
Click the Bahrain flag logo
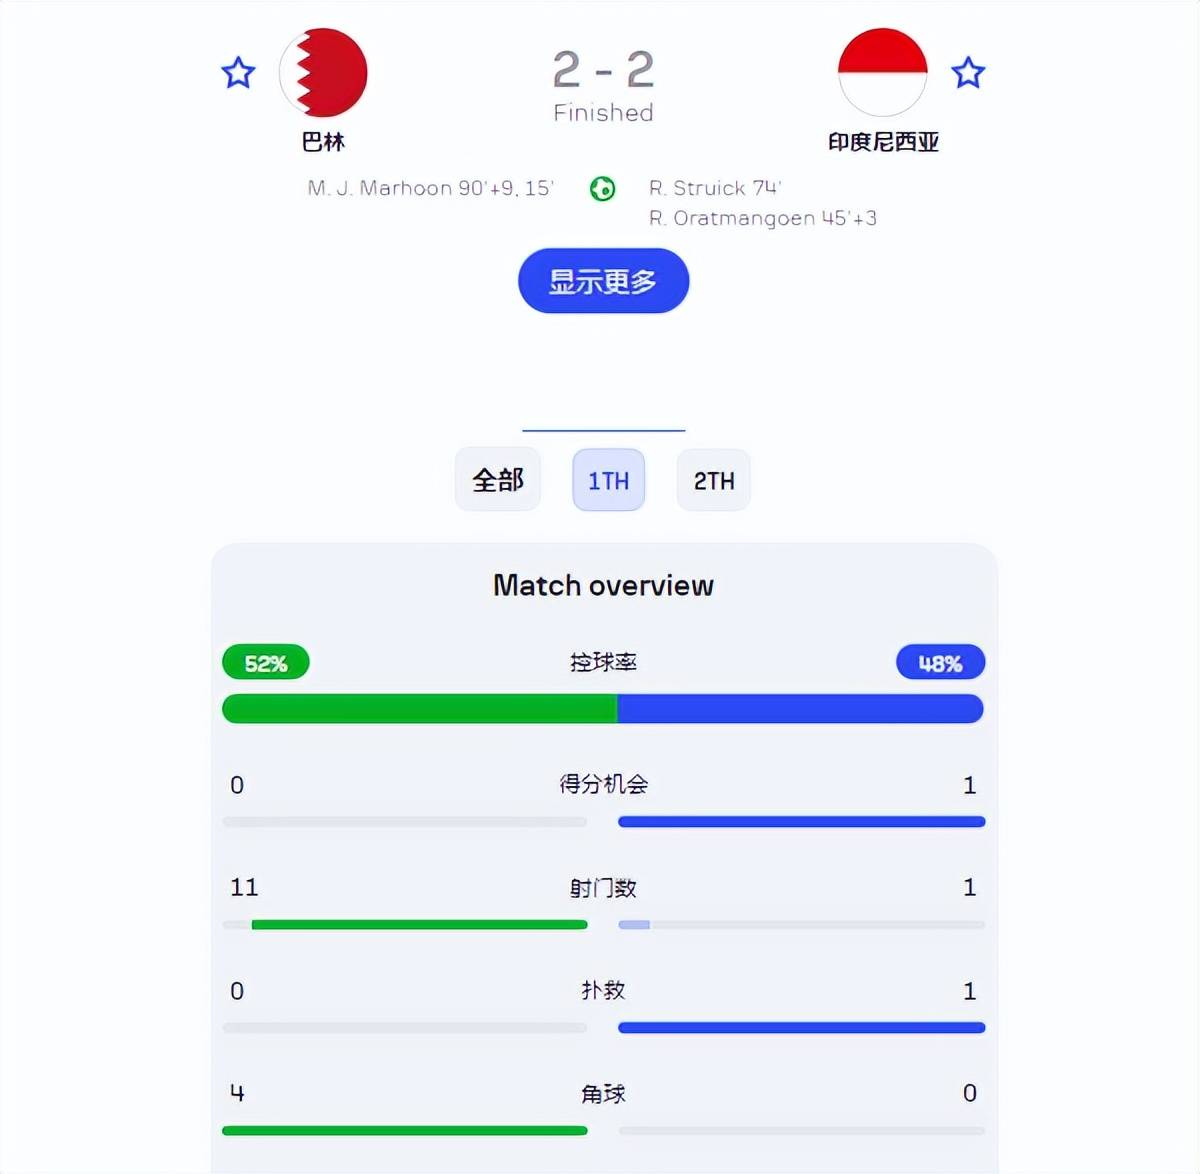click(x=323, y=73)
